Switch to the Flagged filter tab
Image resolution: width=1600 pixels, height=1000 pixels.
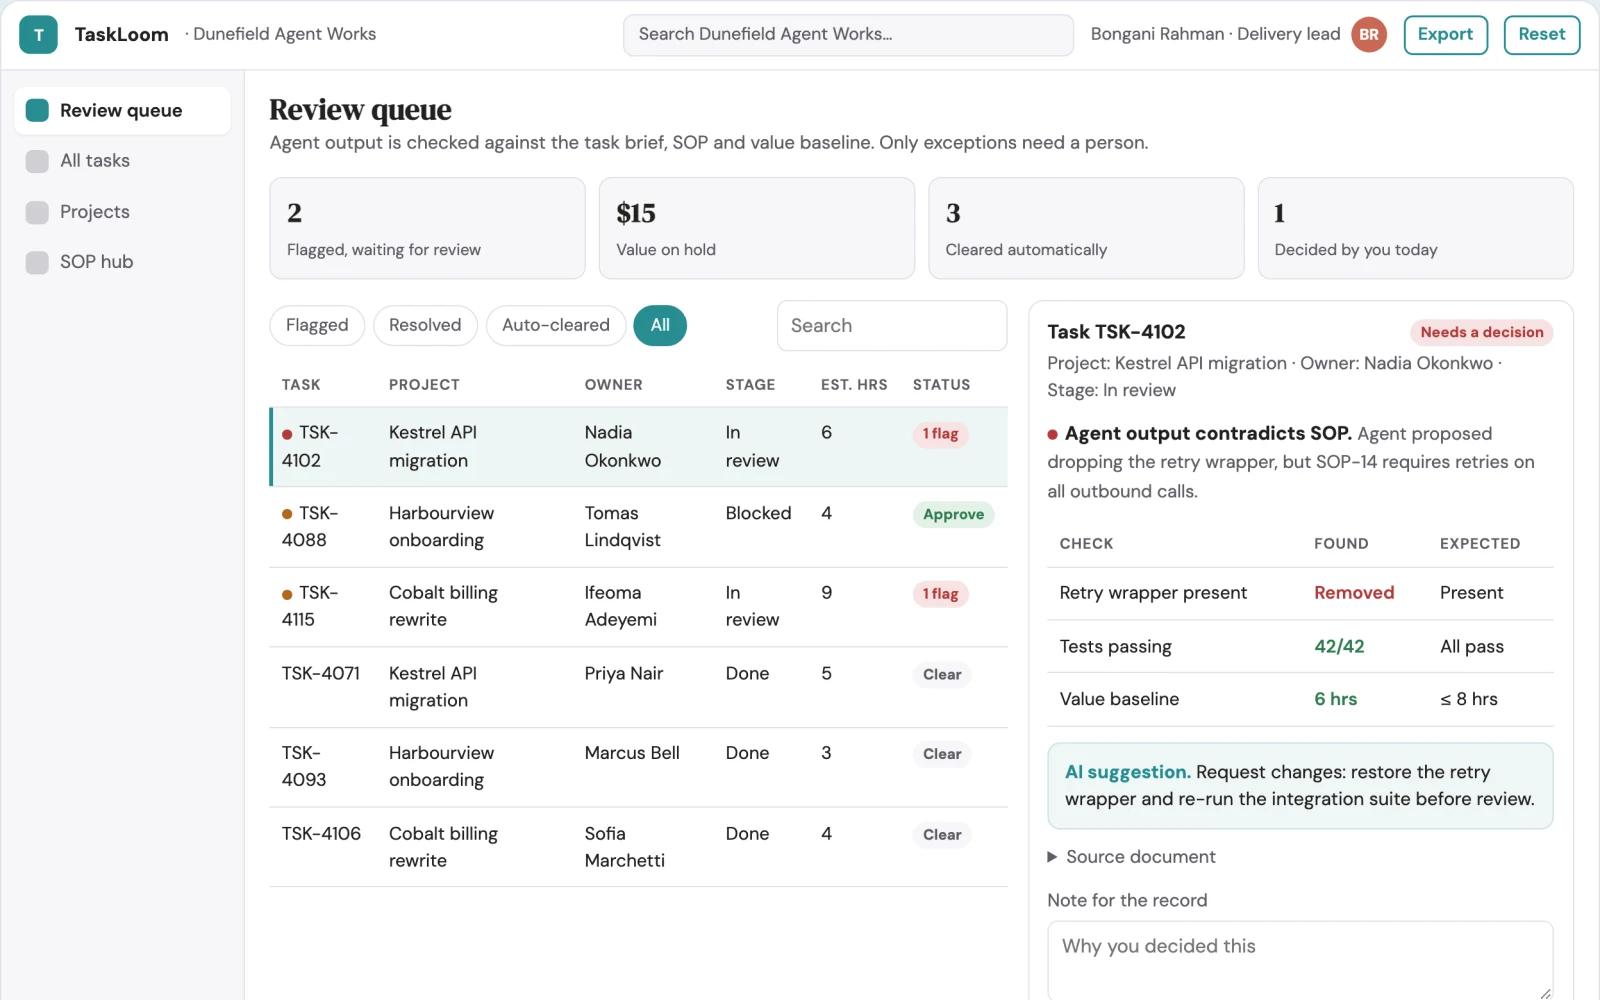[317, 325]
